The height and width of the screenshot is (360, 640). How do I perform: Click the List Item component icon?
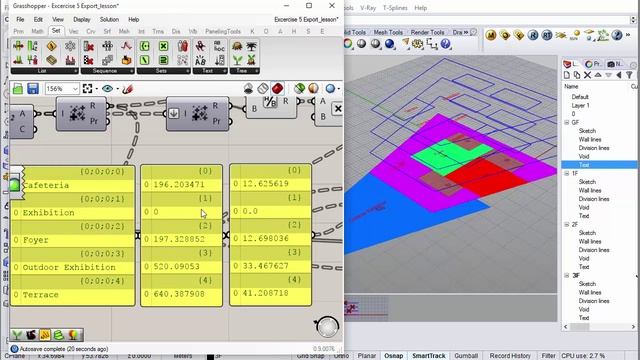pos(18,46)
